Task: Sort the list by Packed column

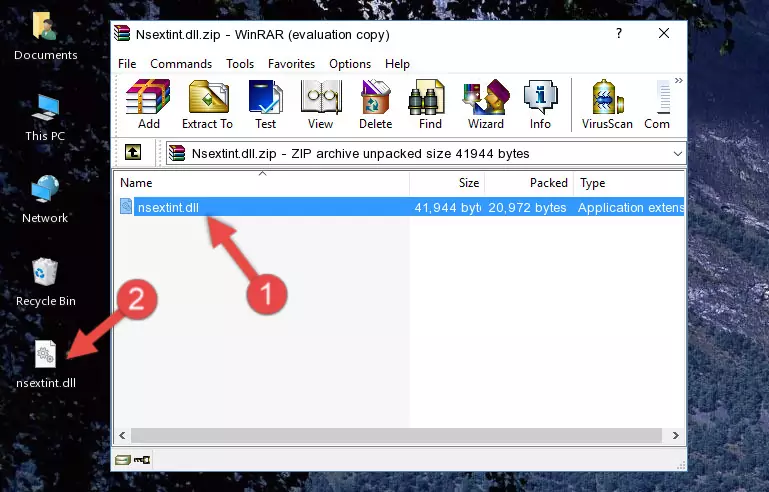Action: [x=529, y=183]
